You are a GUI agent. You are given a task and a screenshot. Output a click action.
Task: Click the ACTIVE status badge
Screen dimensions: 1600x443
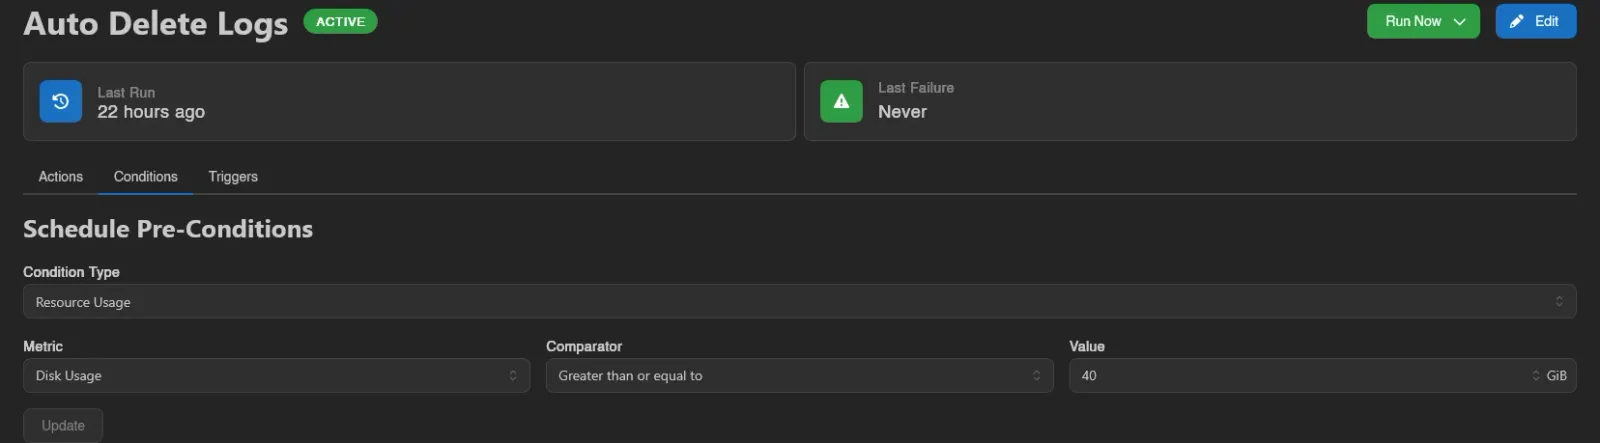click(x=340, y=21)
